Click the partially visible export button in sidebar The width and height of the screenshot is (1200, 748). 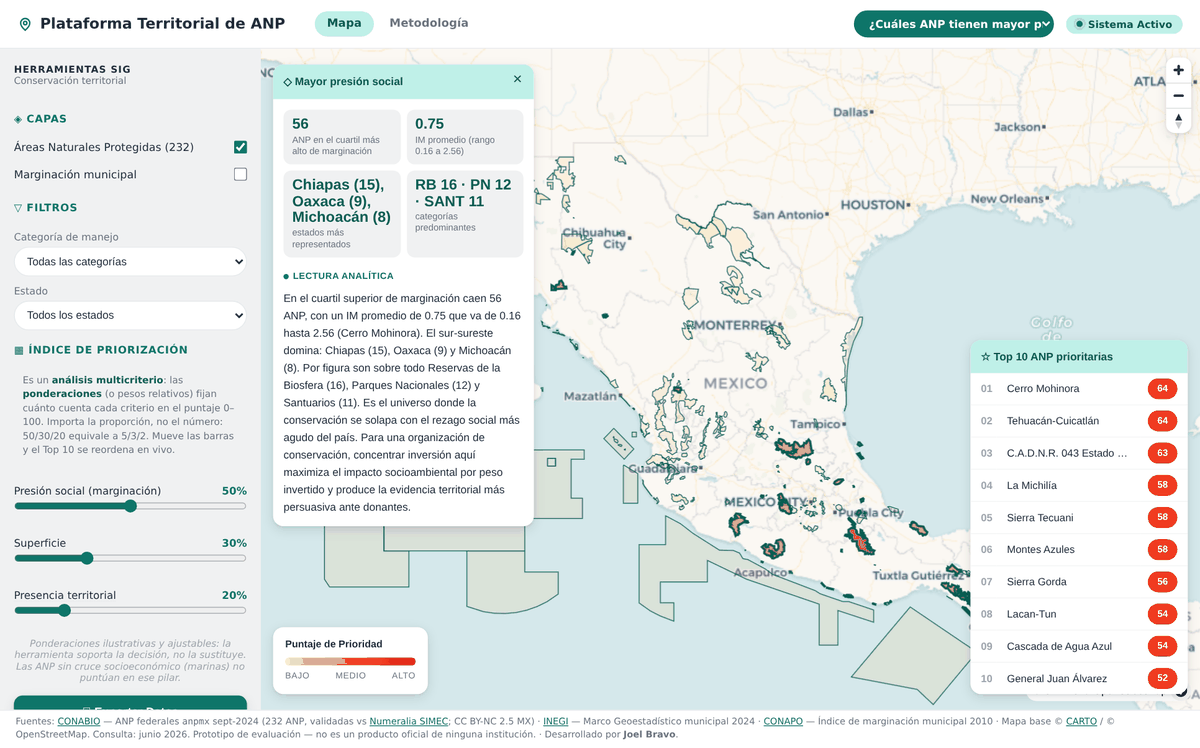130,702
